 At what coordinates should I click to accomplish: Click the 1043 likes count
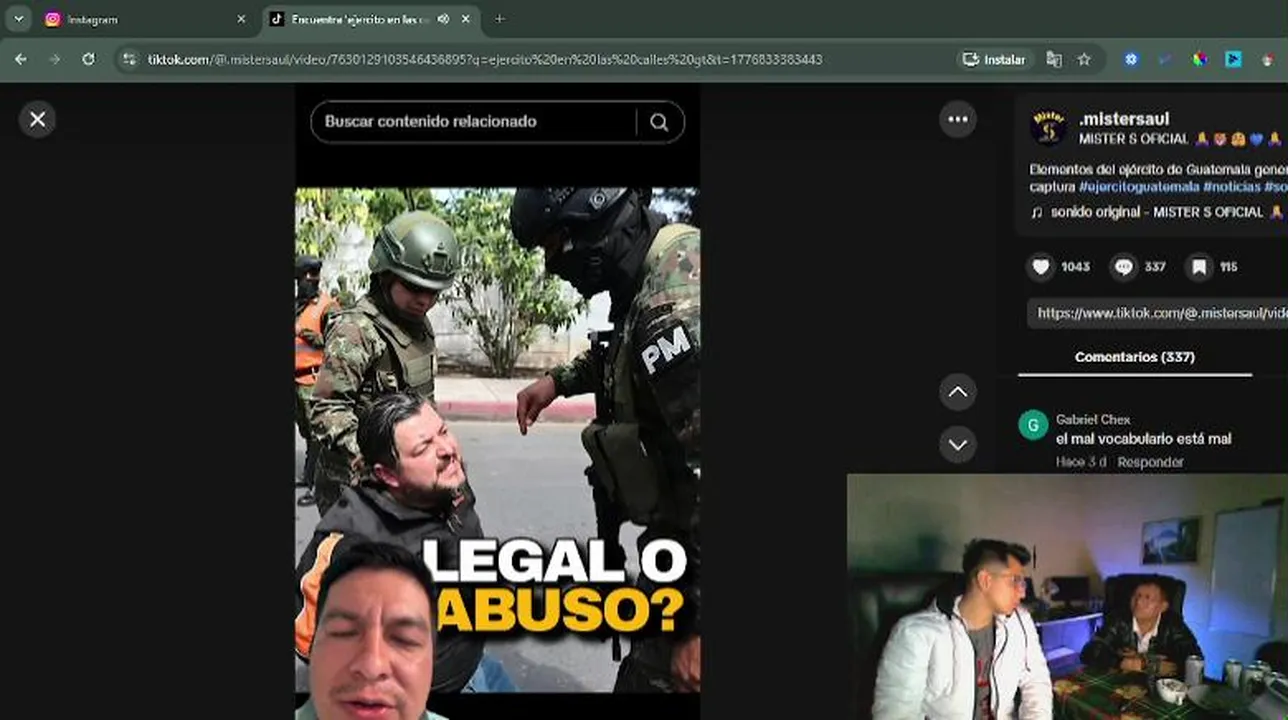click(x=1075, y=267)
